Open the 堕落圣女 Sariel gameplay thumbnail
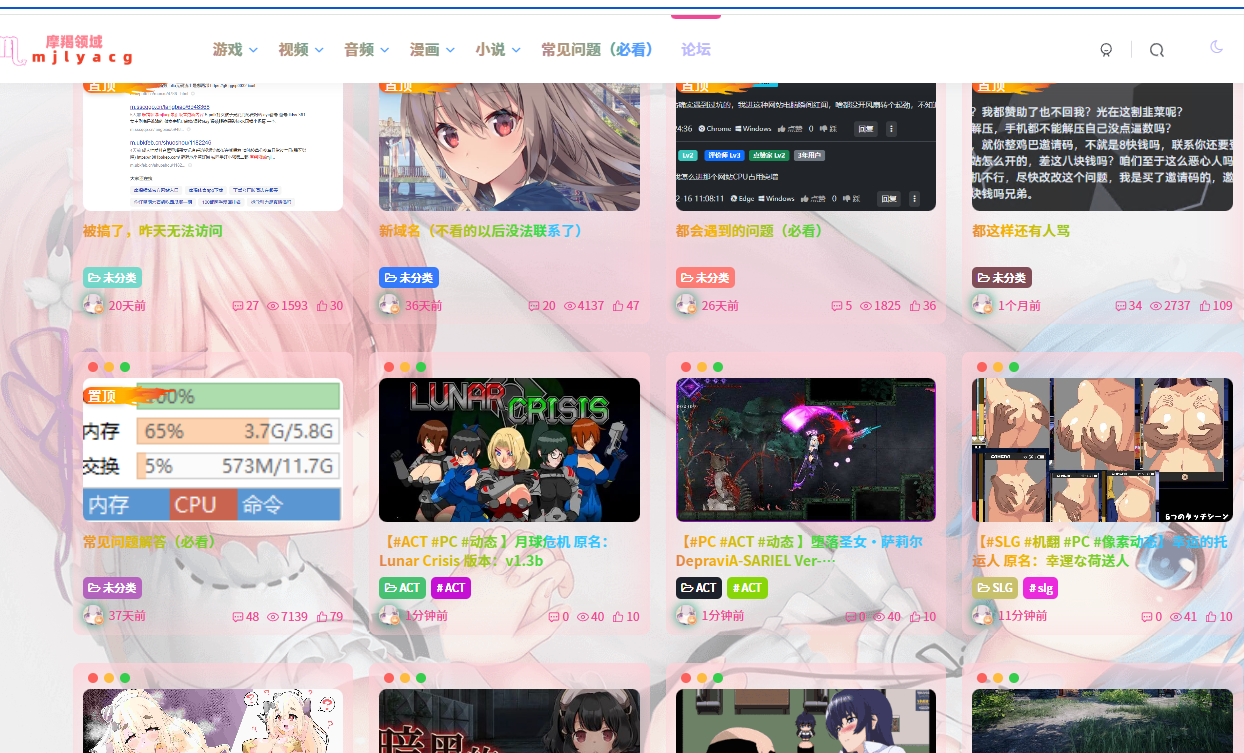Image resolution: width=1244 pixels, height=753 pixels. pyautogui.click(x=806, y=450)
